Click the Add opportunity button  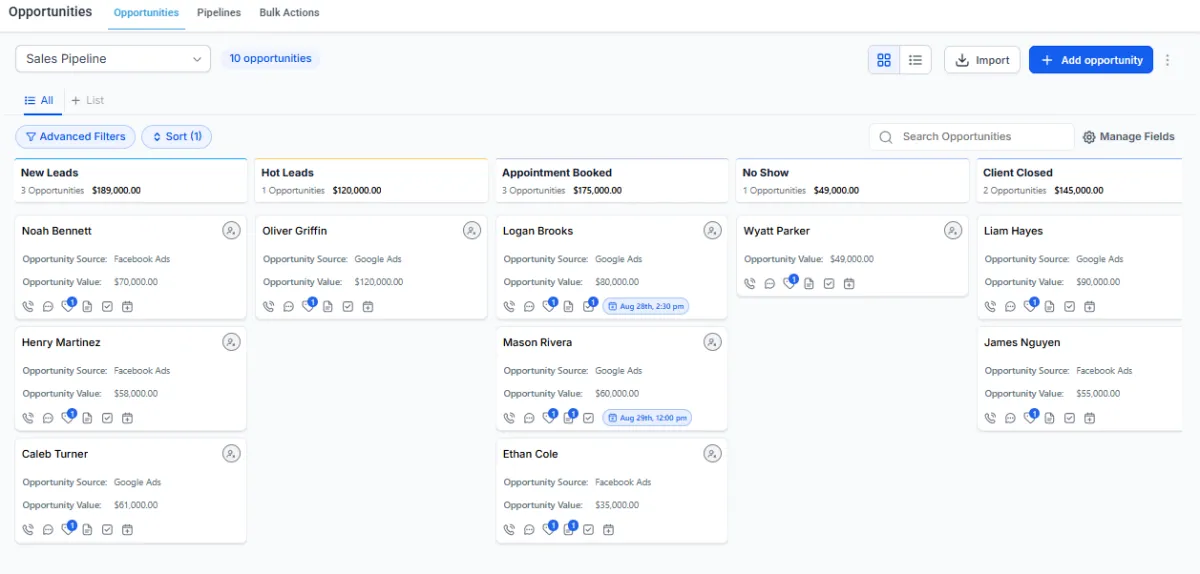pyautogui.click(x=1091, y=60)
